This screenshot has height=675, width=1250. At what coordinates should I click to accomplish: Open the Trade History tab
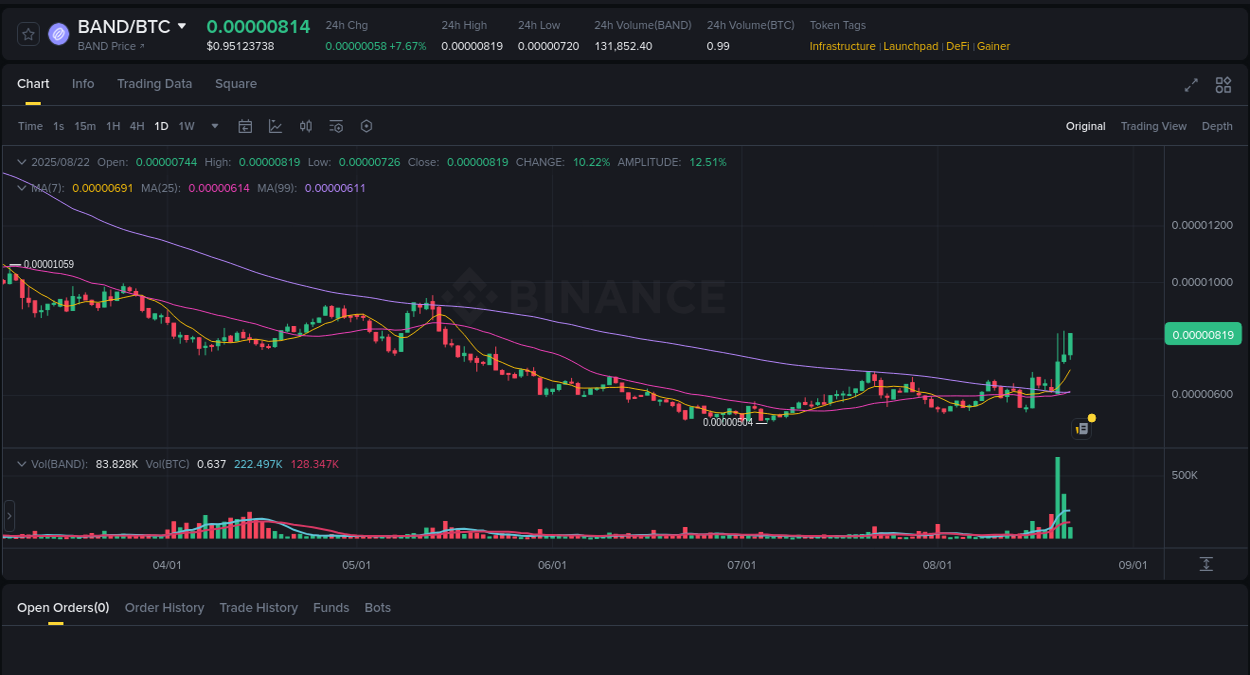point(259,608)
